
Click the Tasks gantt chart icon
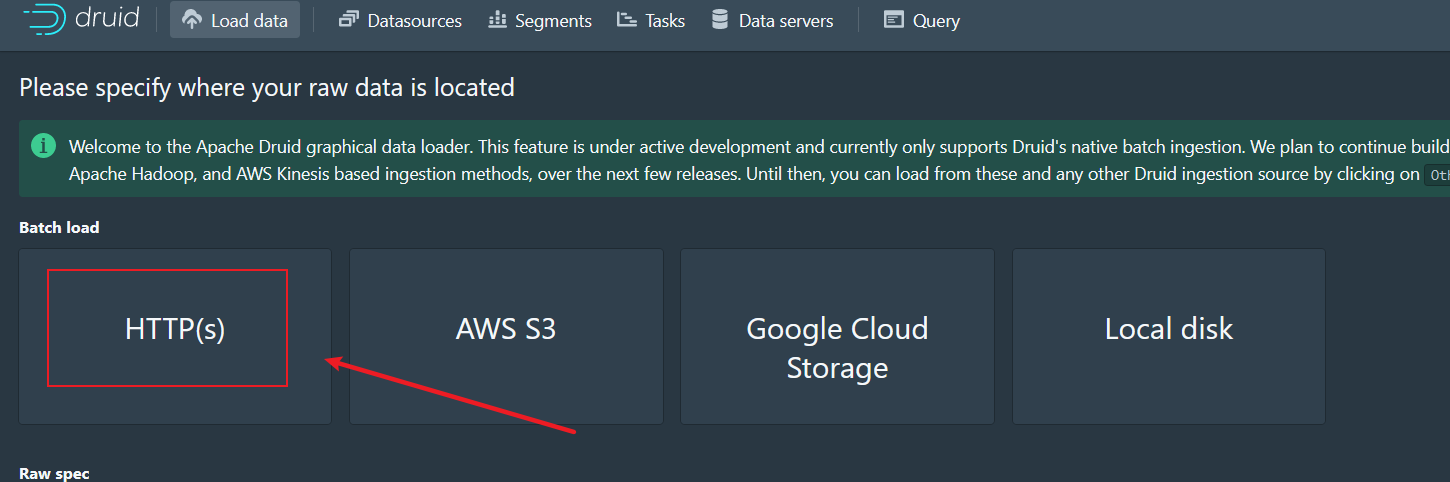click(627, 20)
